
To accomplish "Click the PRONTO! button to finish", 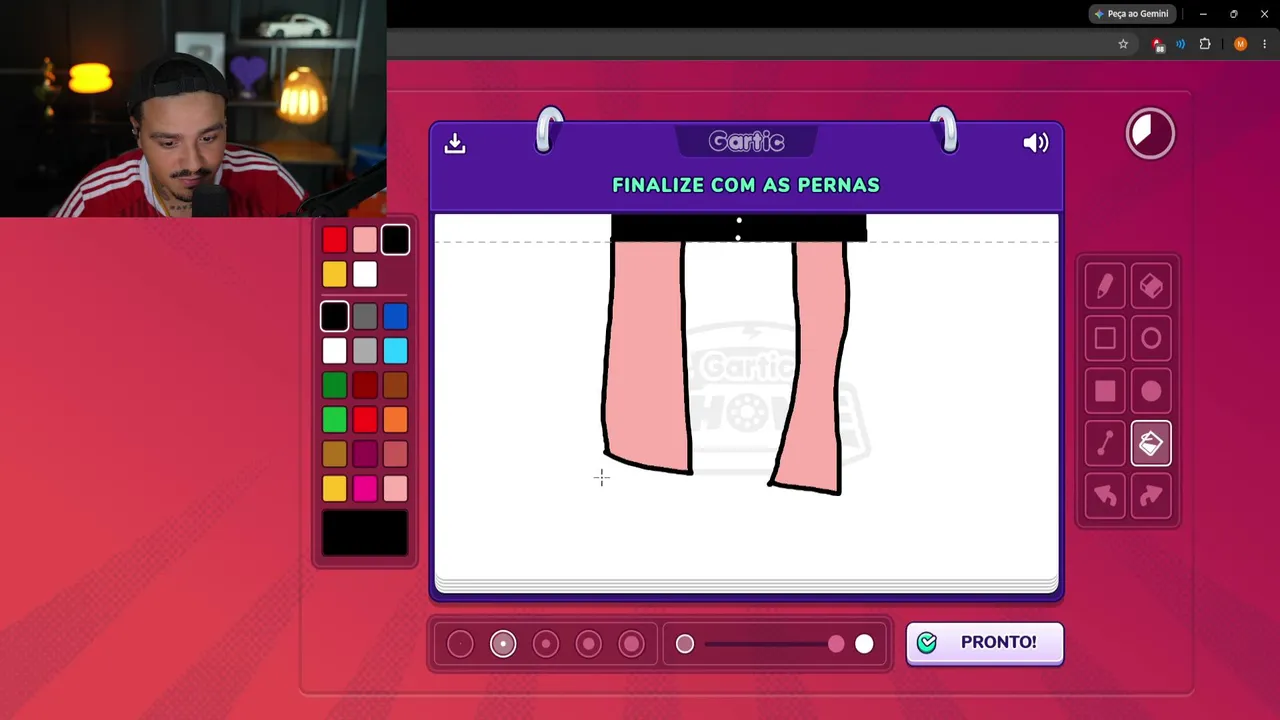I will click(x=985, y=643).
